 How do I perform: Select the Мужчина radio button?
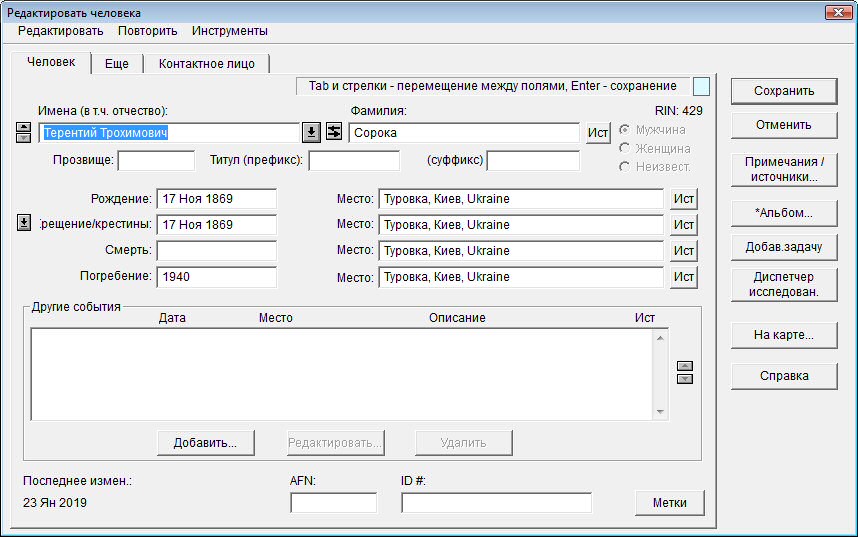click(x=626, y=131)
